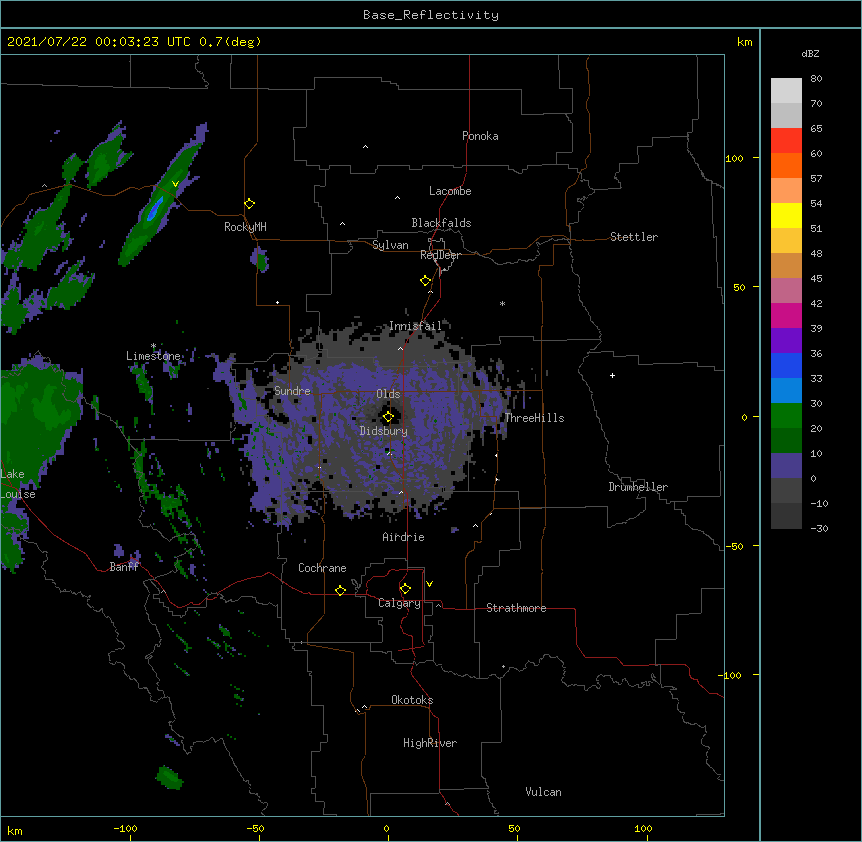This screenshot has height=842, width=862.
Task: Click the asterisk marker east of RedDeer
Action: pyautogui.click(x=502, y=303)
